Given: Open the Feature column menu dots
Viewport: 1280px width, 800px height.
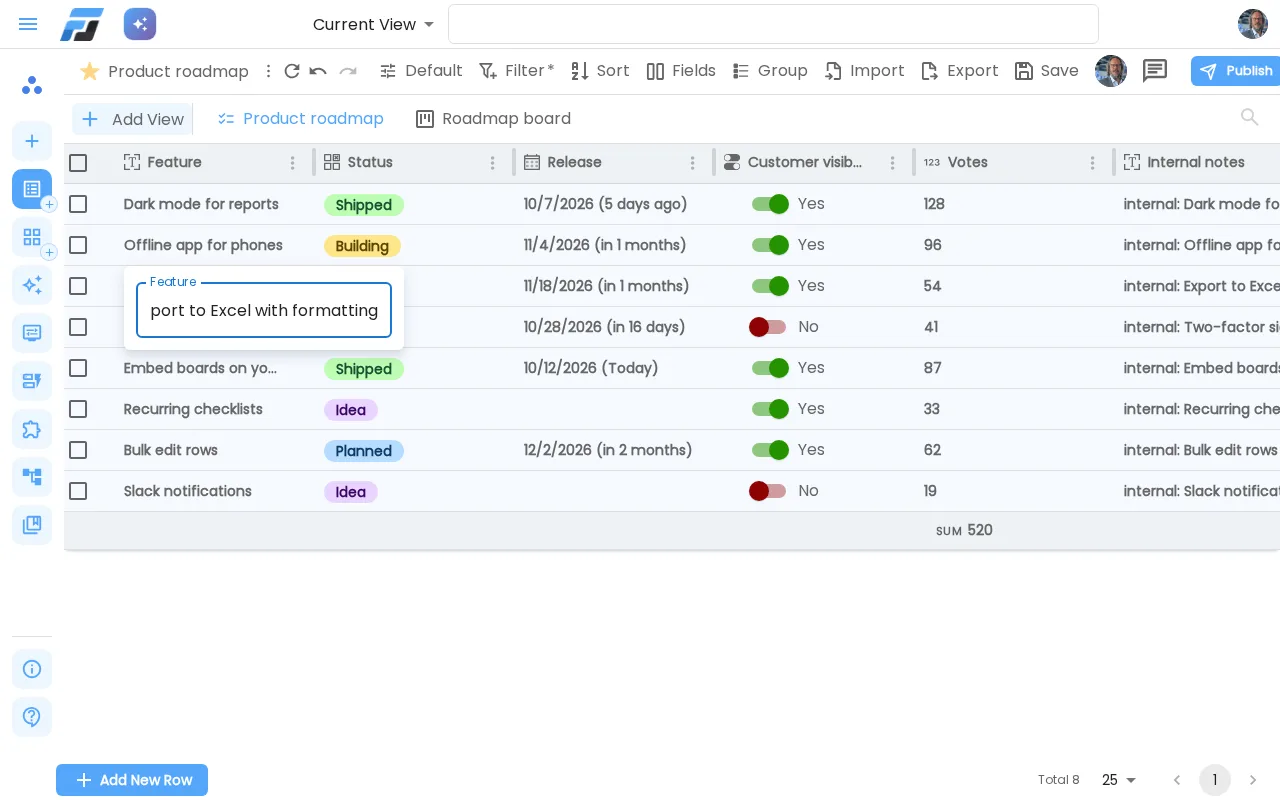Looking at the screenshot, I should [293, 163].
